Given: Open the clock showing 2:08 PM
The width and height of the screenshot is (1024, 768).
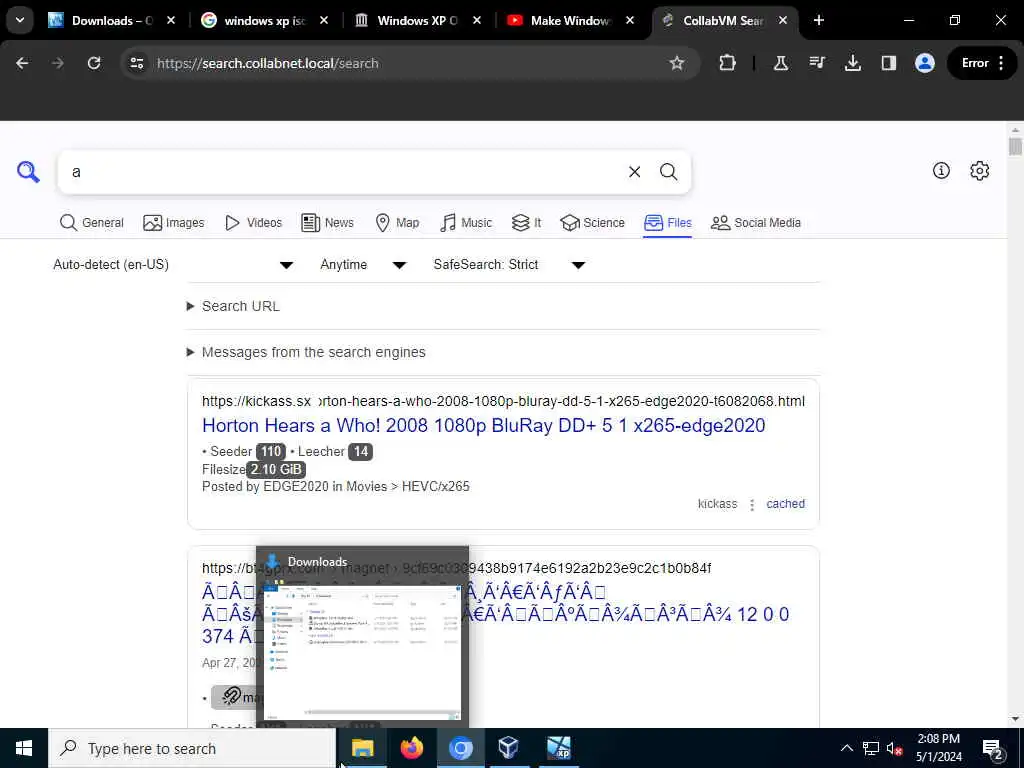Looking at the screenshot, I should click(x=938, y=748).
